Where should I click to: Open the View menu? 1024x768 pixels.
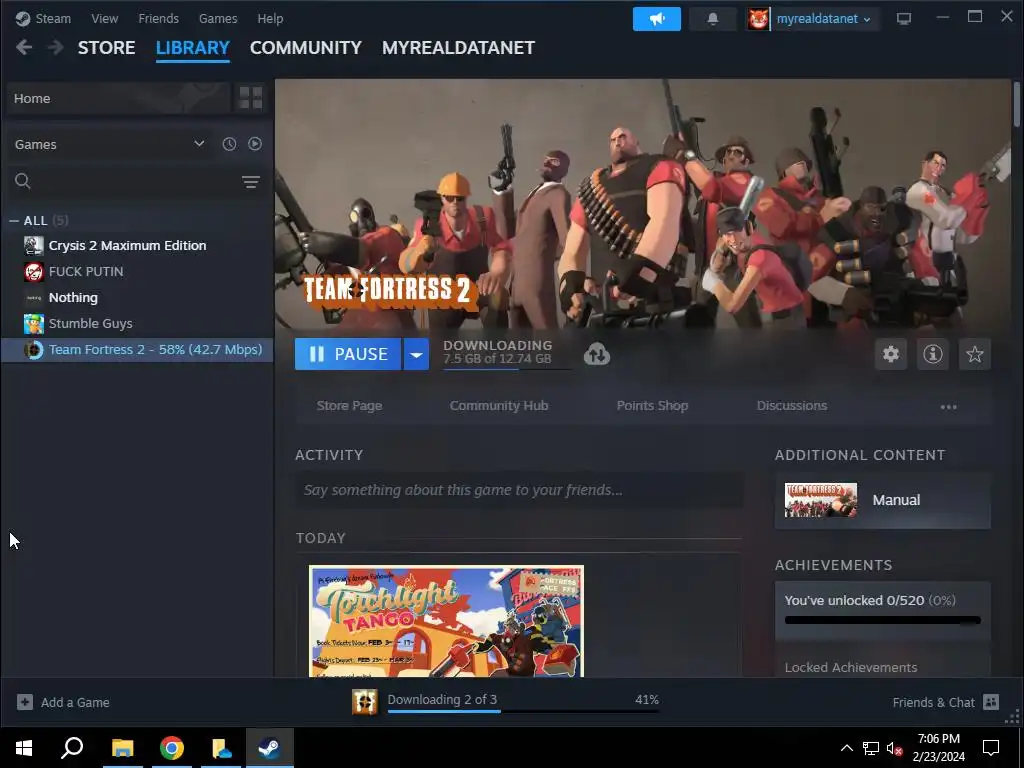(x=104, y=18)
